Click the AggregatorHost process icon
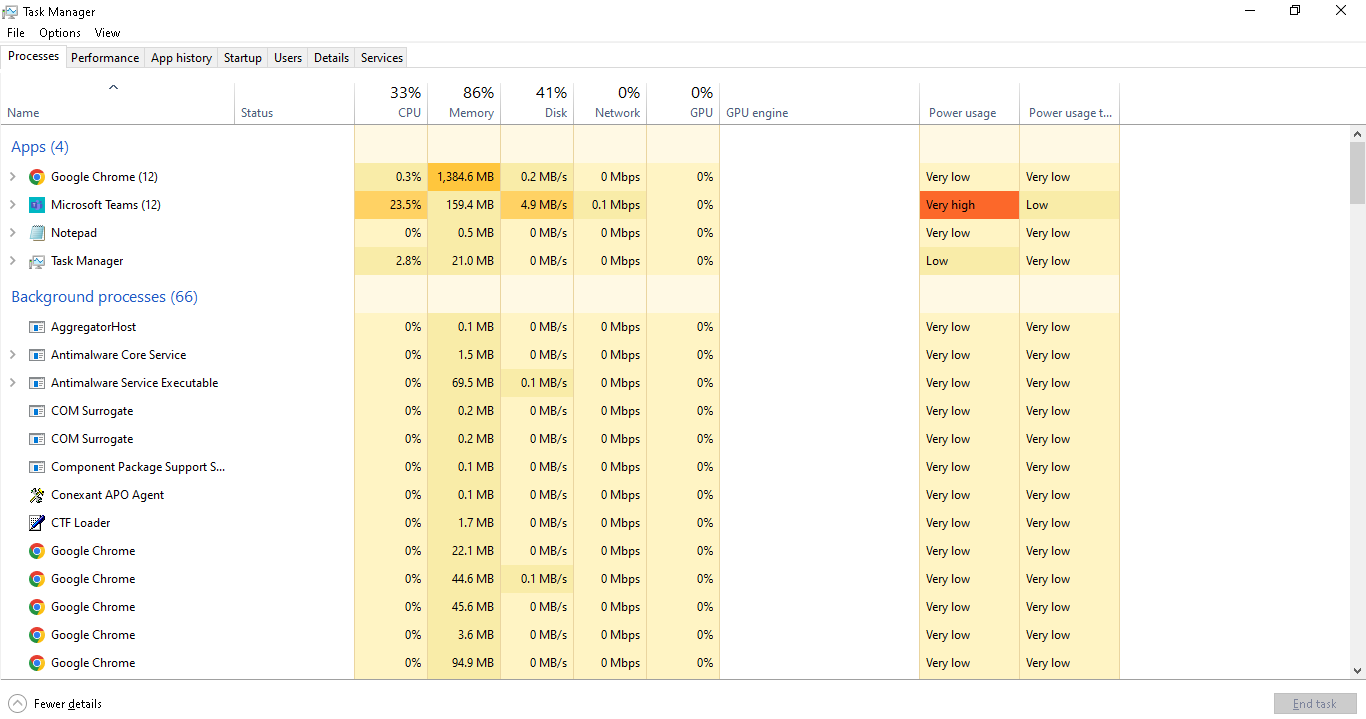This screenshot has width=1366, height=719. (37, 327)
